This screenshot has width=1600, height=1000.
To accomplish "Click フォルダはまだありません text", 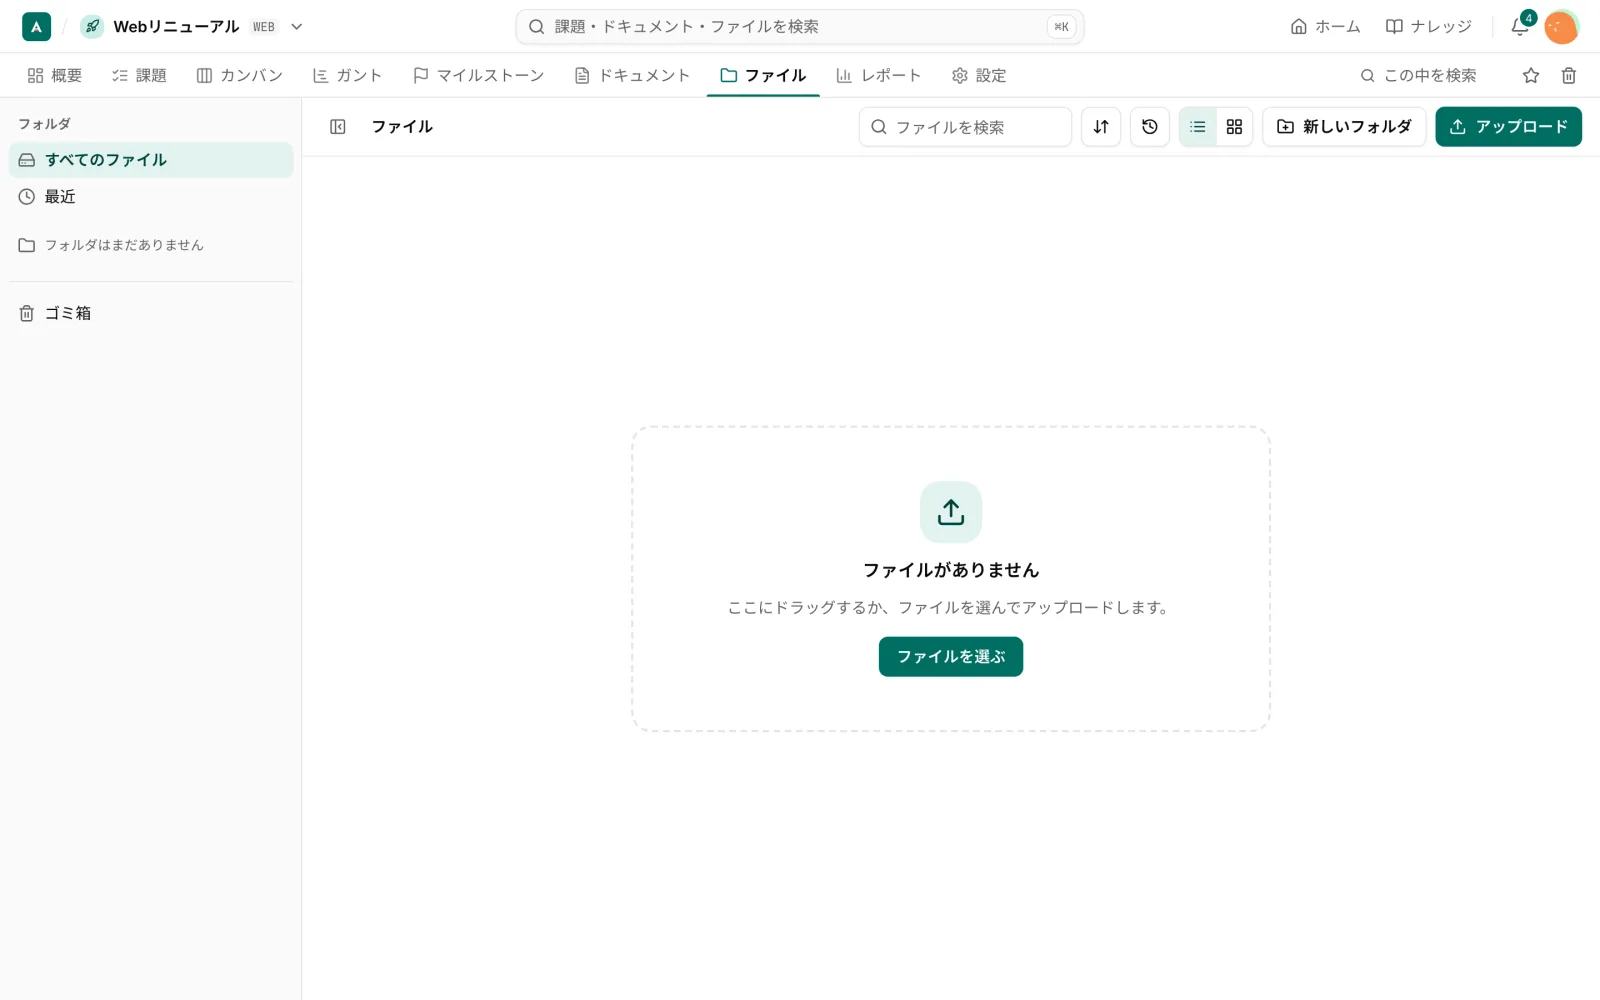I will pyautogui.click(x=124, y=245).
